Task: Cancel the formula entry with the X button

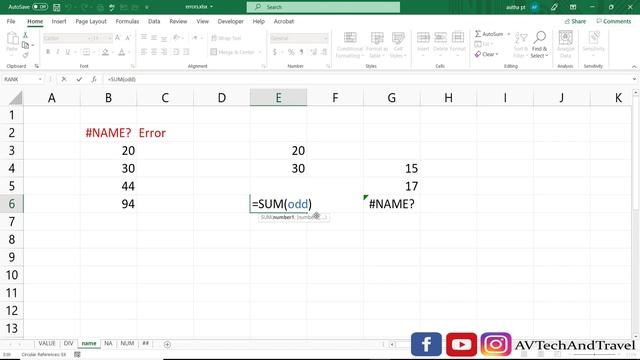Action: click(x=64, y=79)
